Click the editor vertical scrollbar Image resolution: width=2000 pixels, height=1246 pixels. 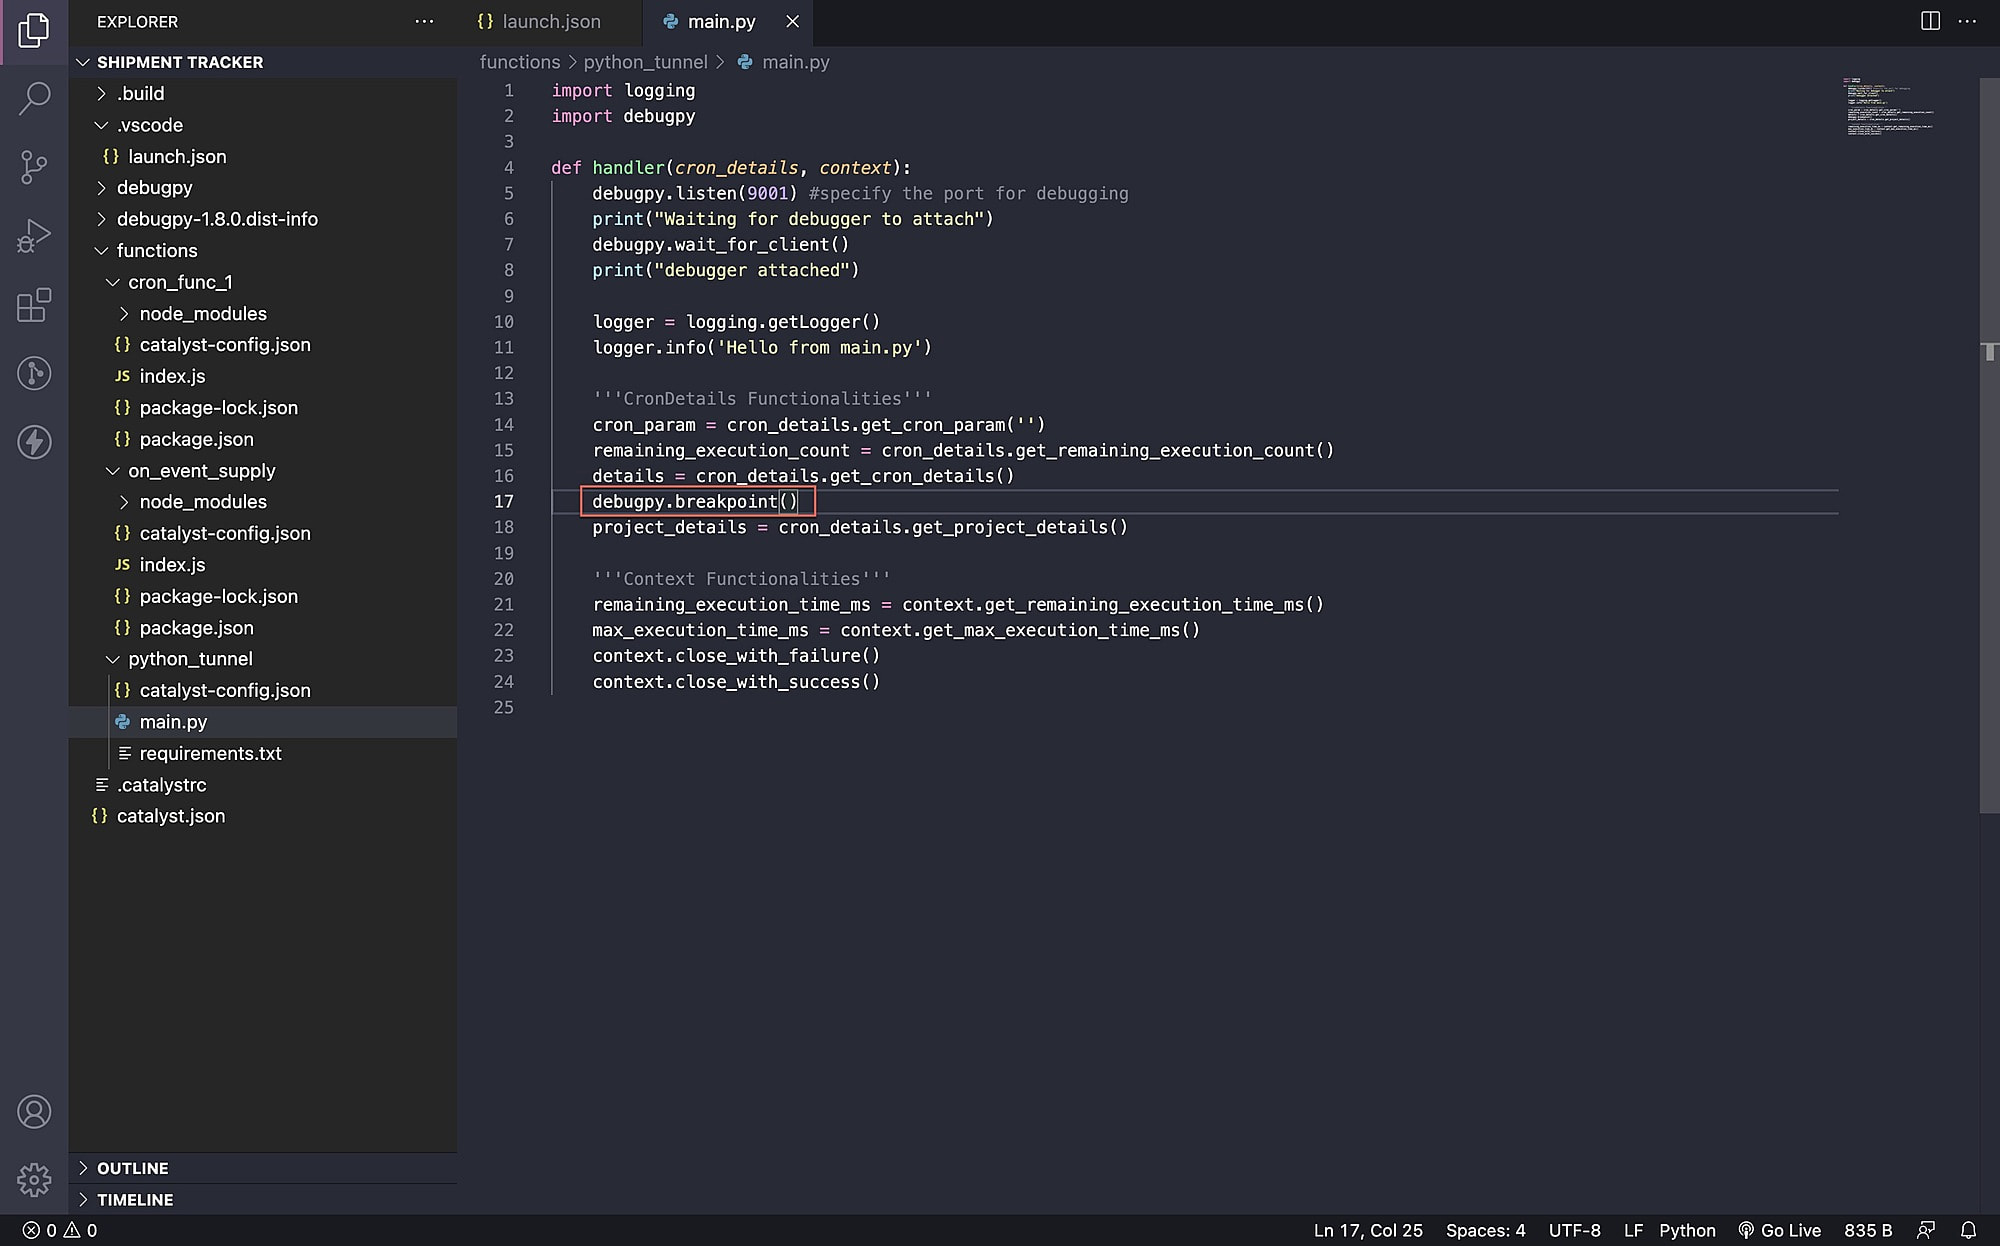click(x=1989, y=445)
